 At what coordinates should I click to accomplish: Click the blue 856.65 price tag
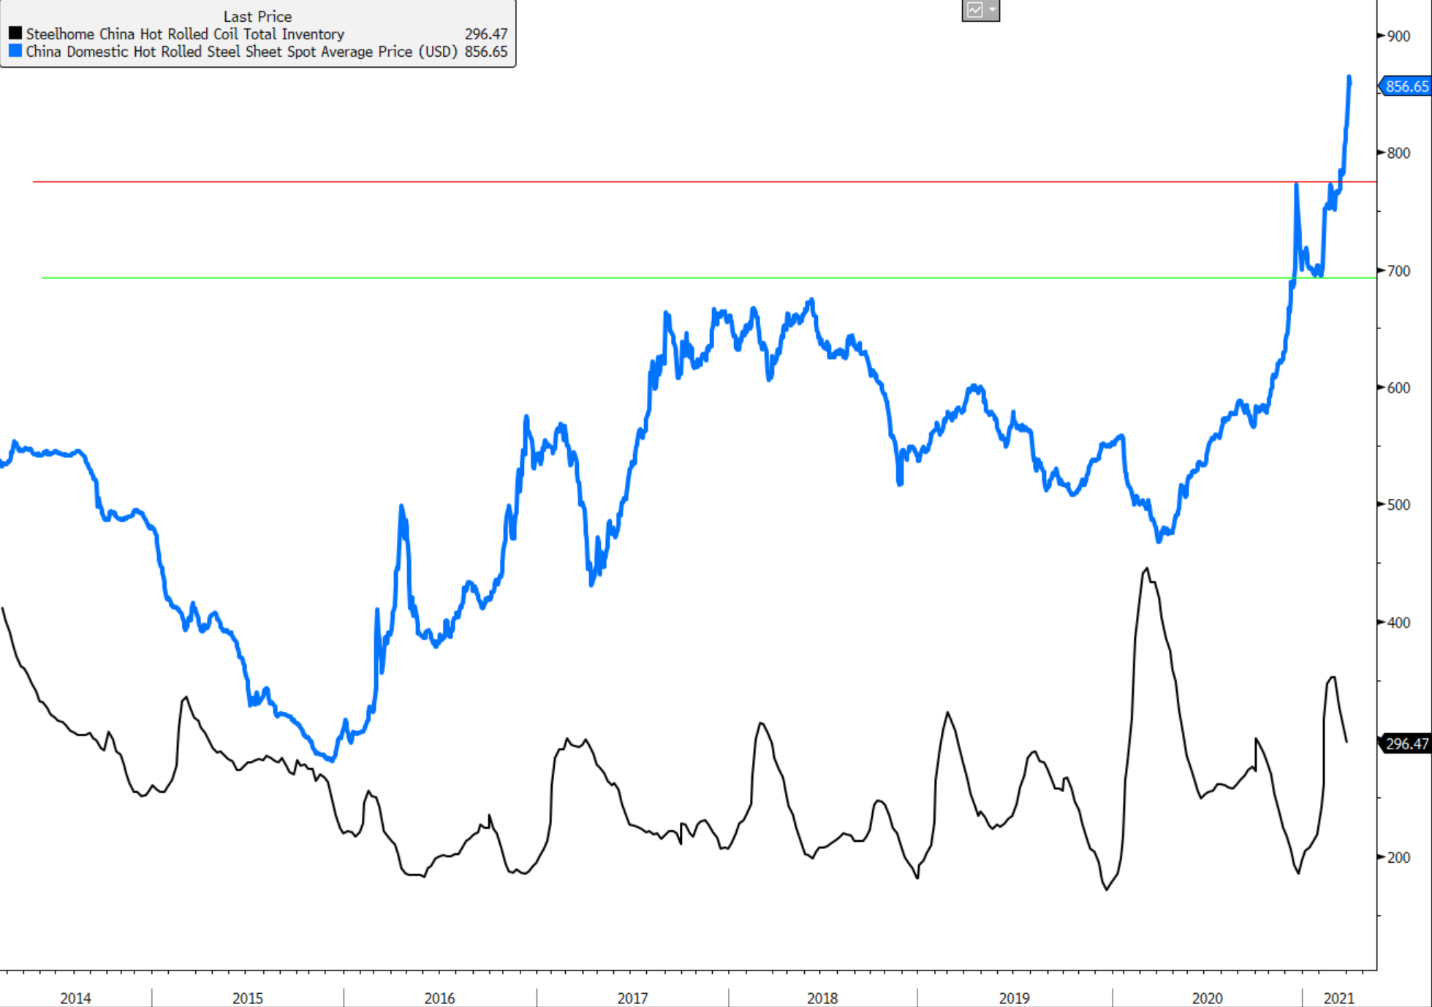[1406, 87]
